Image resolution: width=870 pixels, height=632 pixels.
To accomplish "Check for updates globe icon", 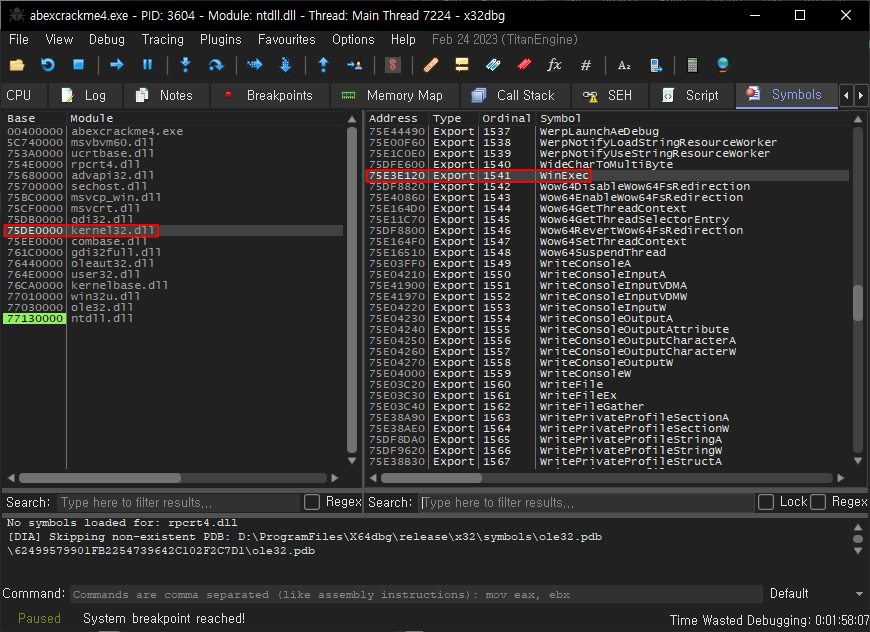I will (x=723, y=65).
